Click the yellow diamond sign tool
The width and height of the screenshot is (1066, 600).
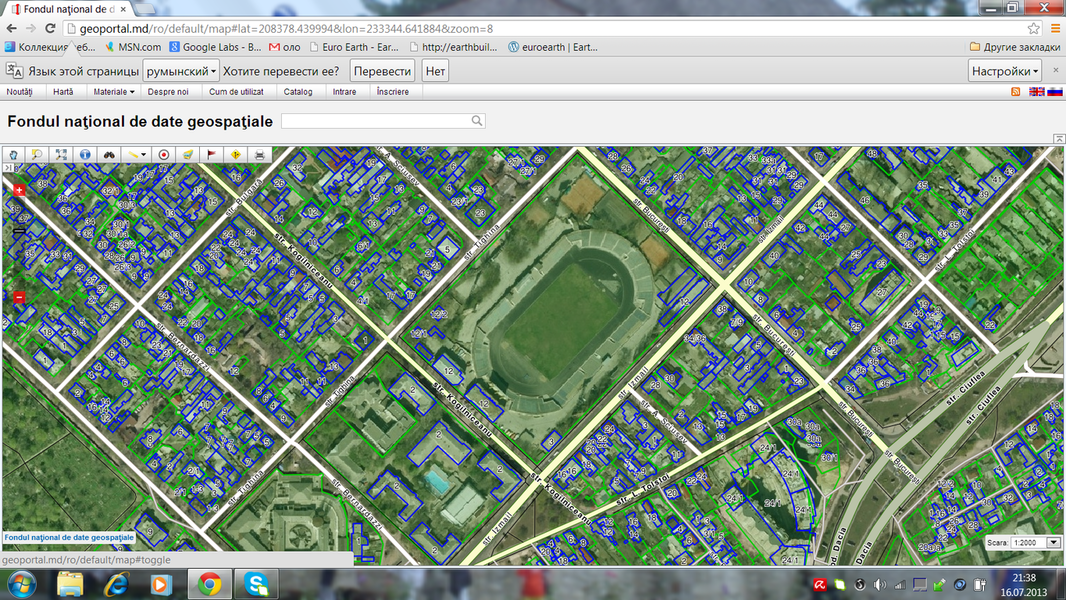click(236, 155)
